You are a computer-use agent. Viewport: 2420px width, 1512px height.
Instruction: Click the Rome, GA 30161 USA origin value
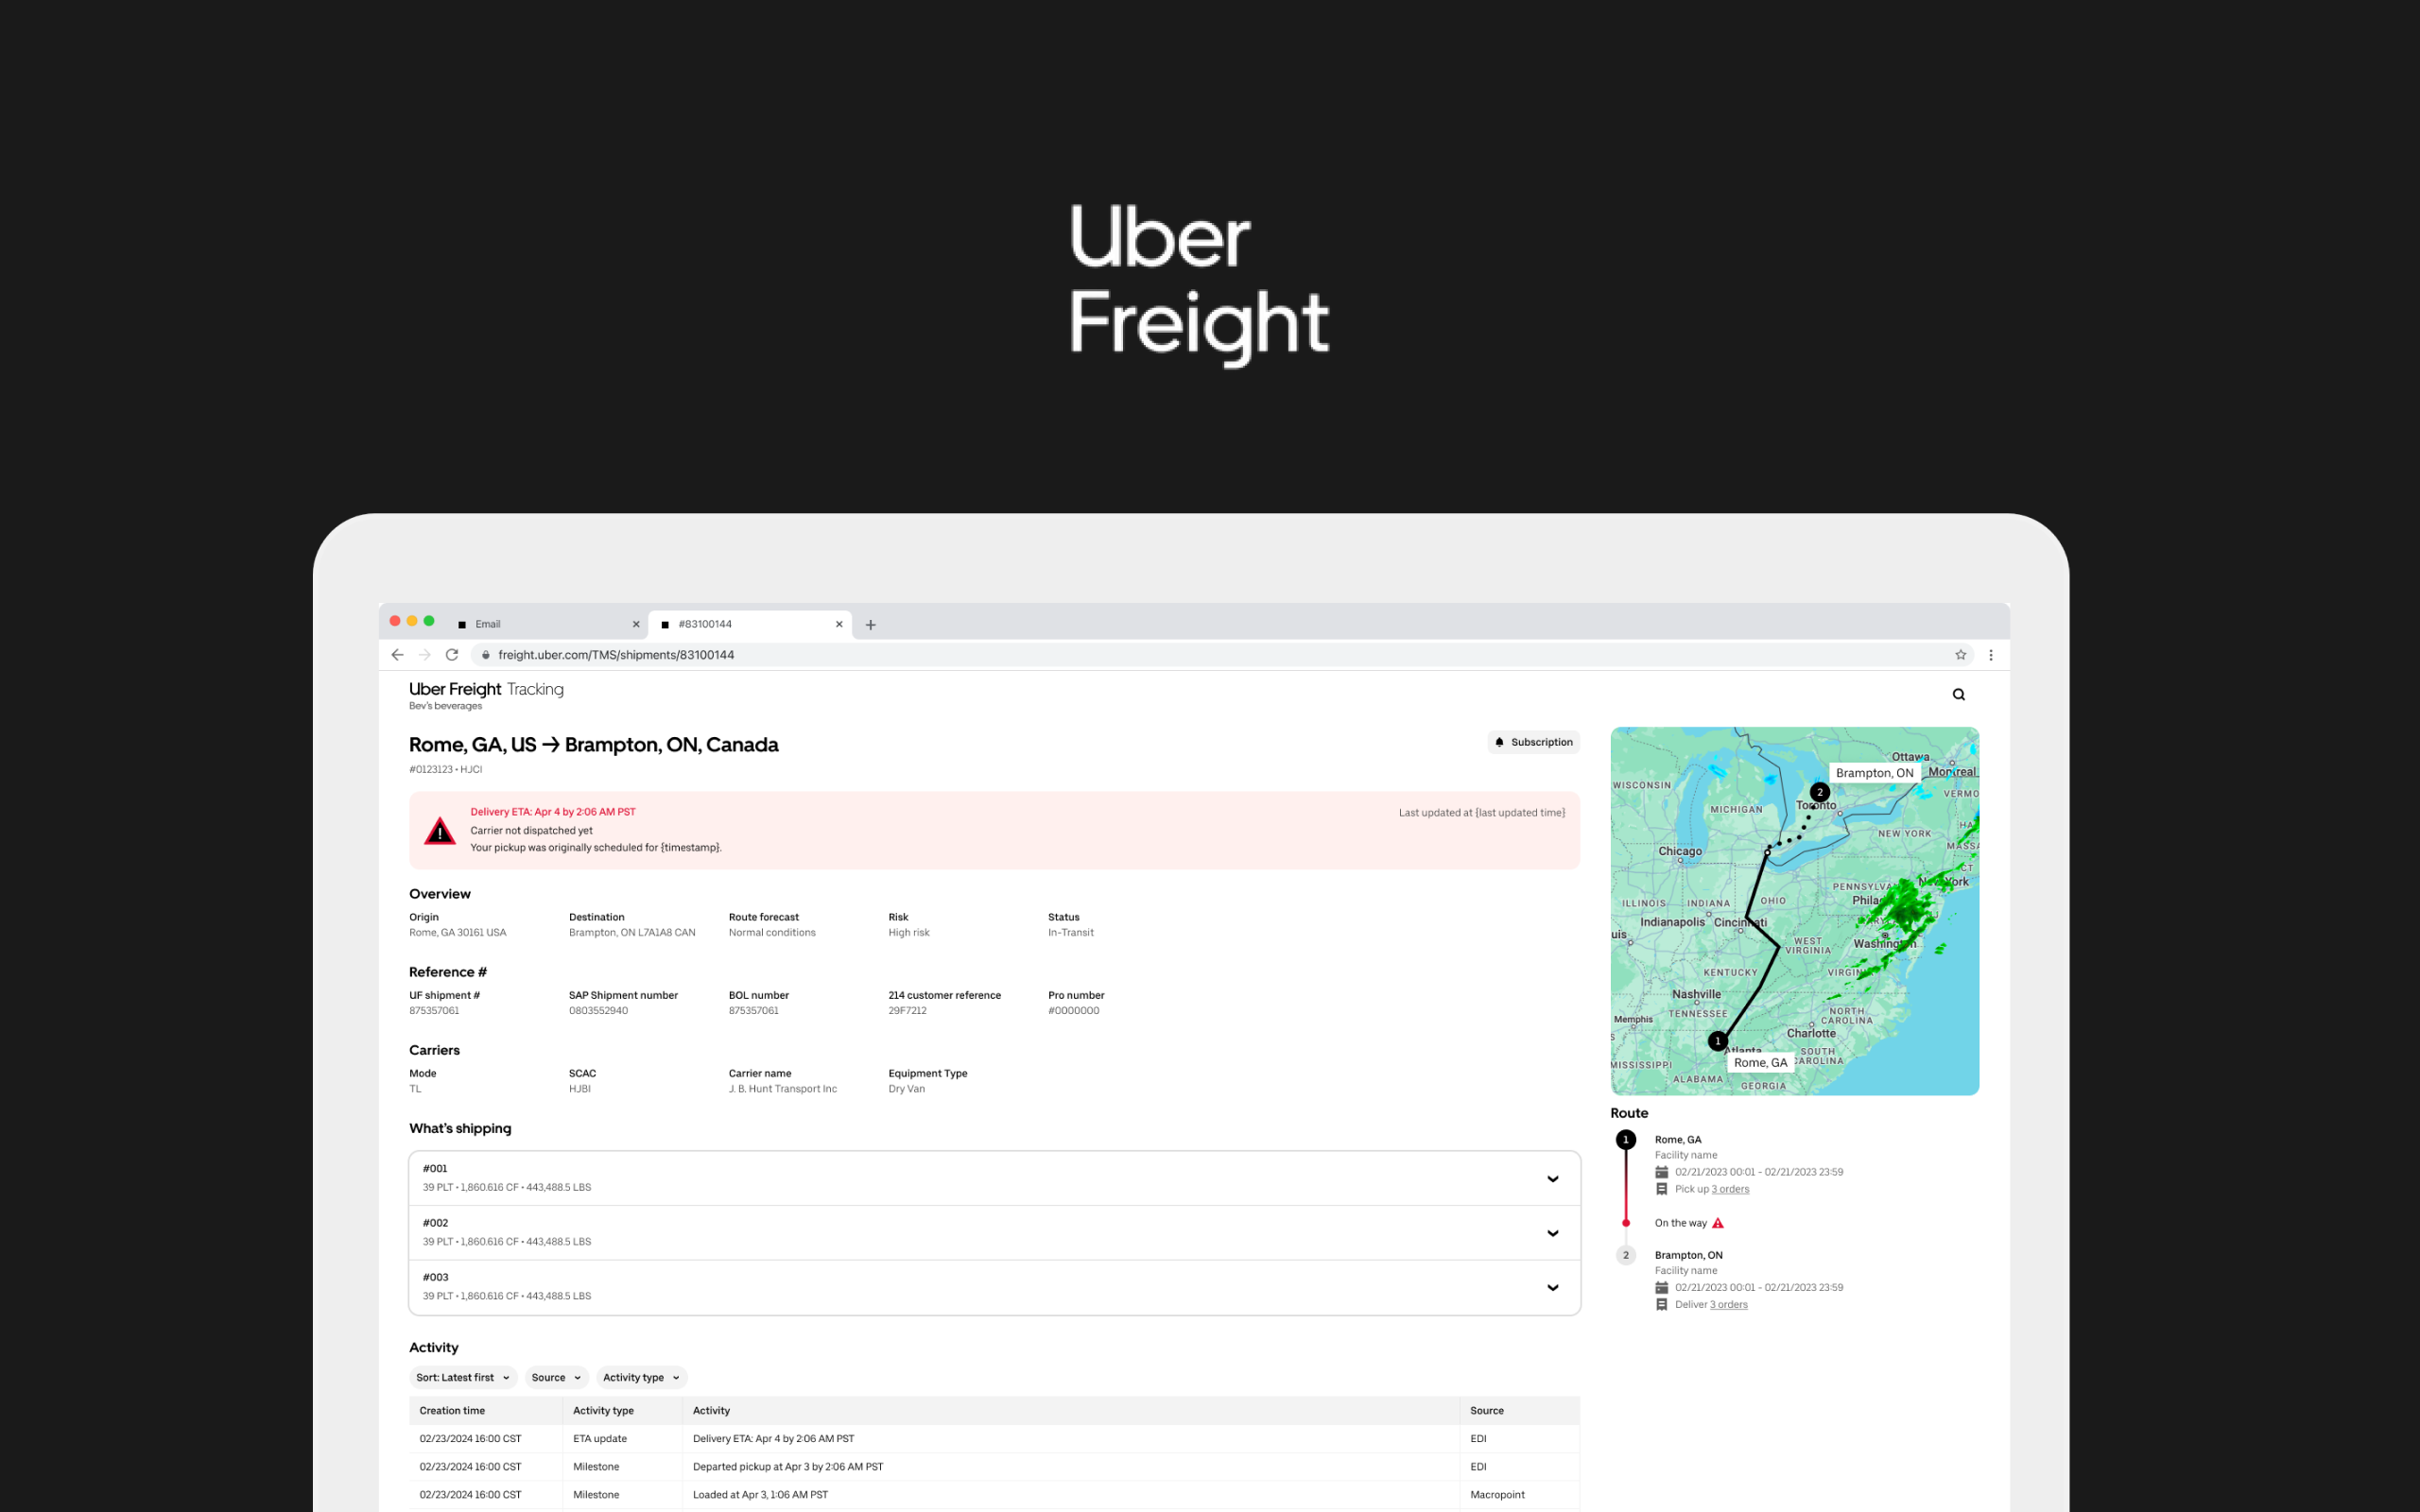[457, 933]
